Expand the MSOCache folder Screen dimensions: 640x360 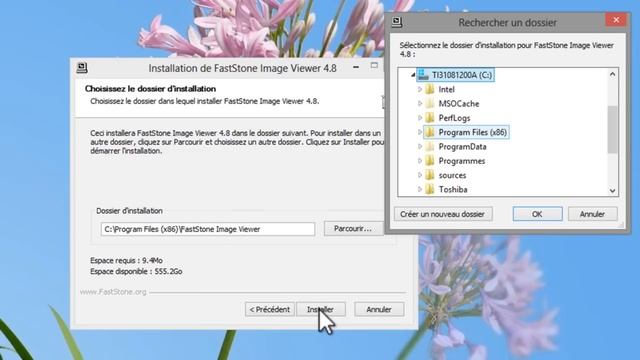(x=420, y=104)
